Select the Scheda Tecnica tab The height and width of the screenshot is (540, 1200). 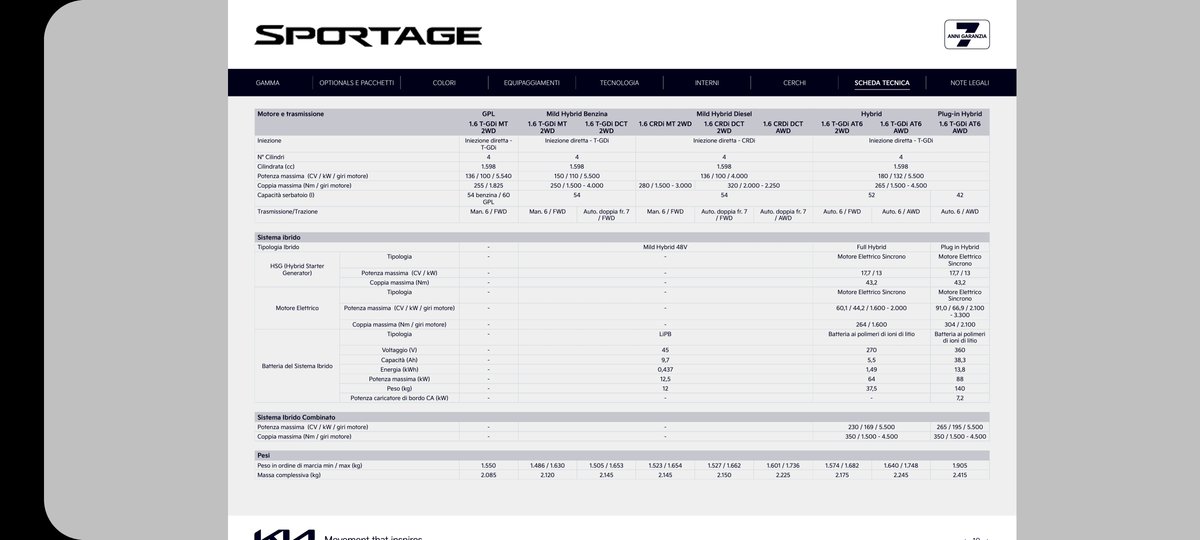pos(882,83)
